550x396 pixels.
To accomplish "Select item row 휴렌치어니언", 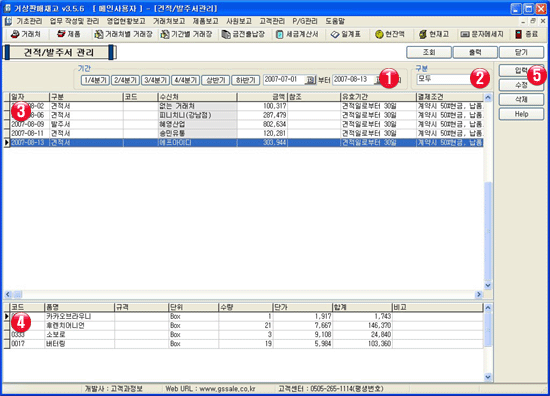I will pos(246,325).
